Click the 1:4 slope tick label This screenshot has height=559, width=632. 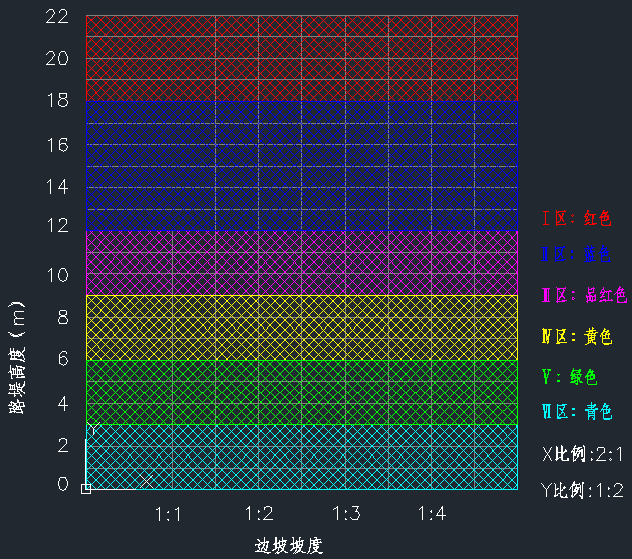pos(432,514)
